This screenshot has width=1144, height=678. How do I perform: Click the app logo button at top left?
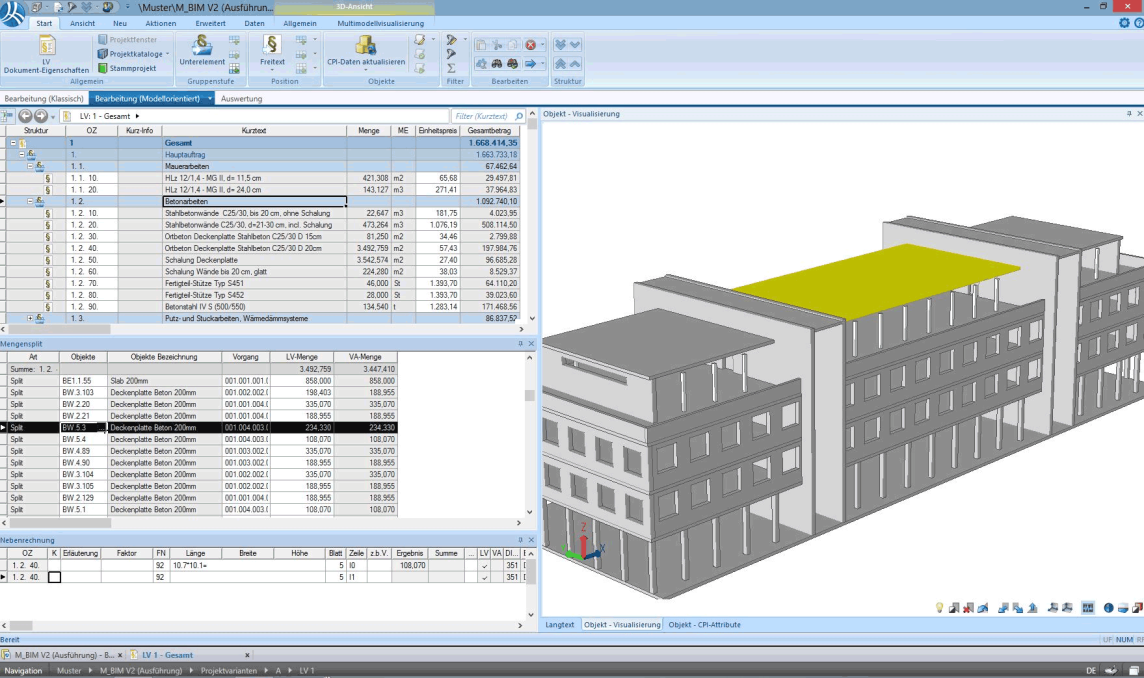[12, 13]
